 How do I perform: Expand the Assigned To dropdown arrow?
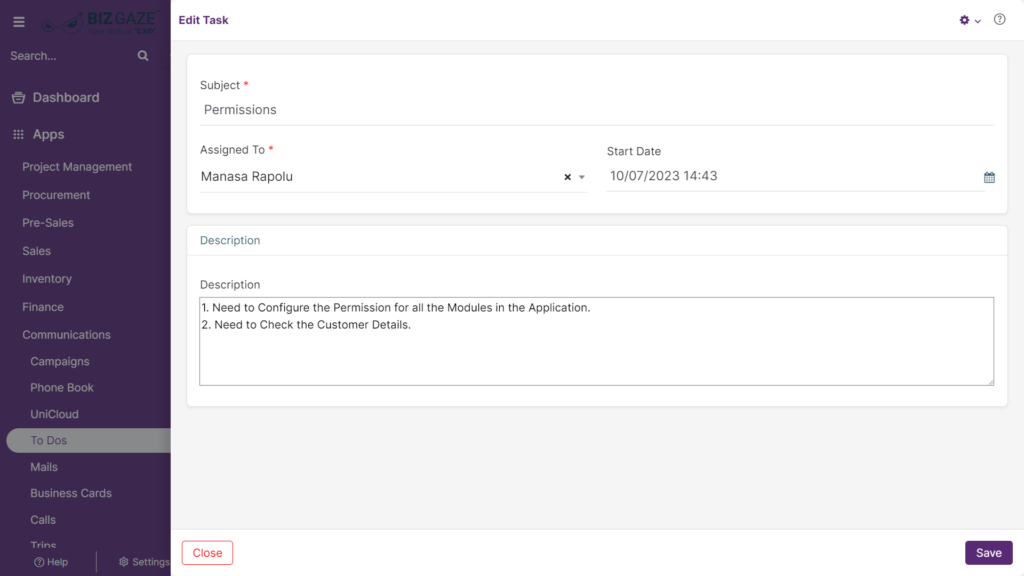[582, 177]
